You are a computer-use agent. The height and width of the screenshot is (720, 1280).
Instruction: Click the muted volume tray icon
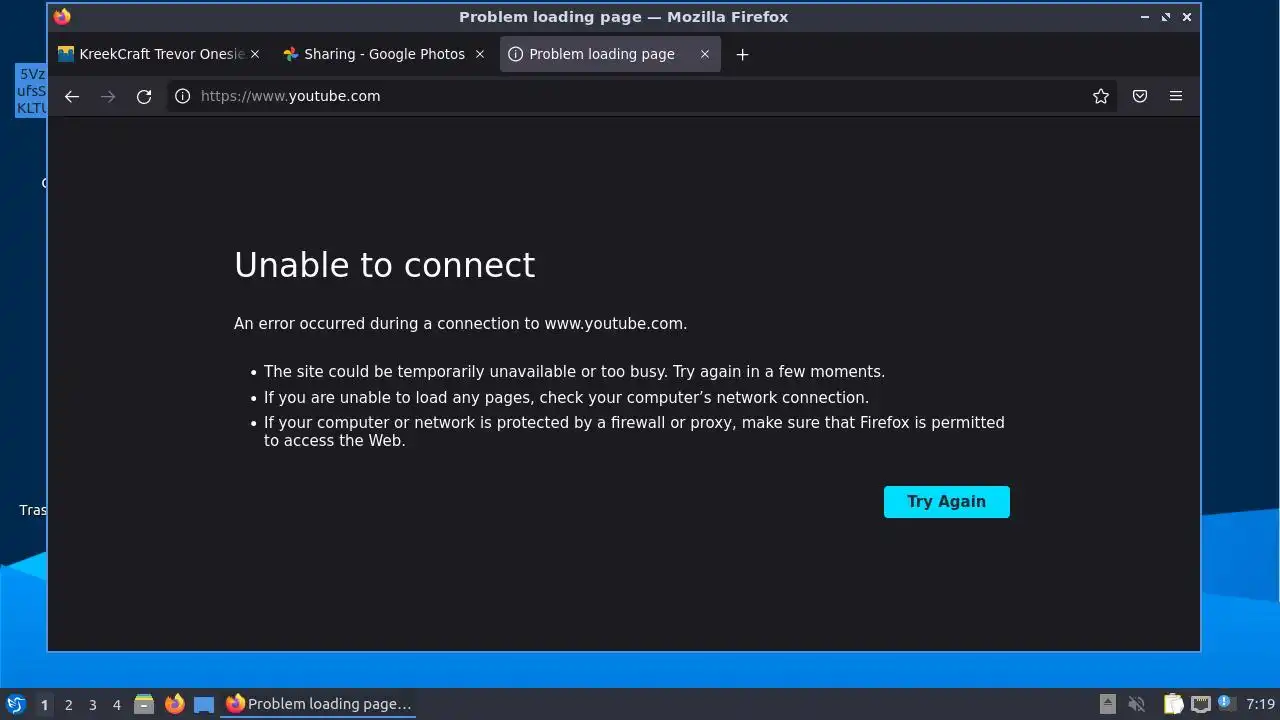[x=1137, y=704]
